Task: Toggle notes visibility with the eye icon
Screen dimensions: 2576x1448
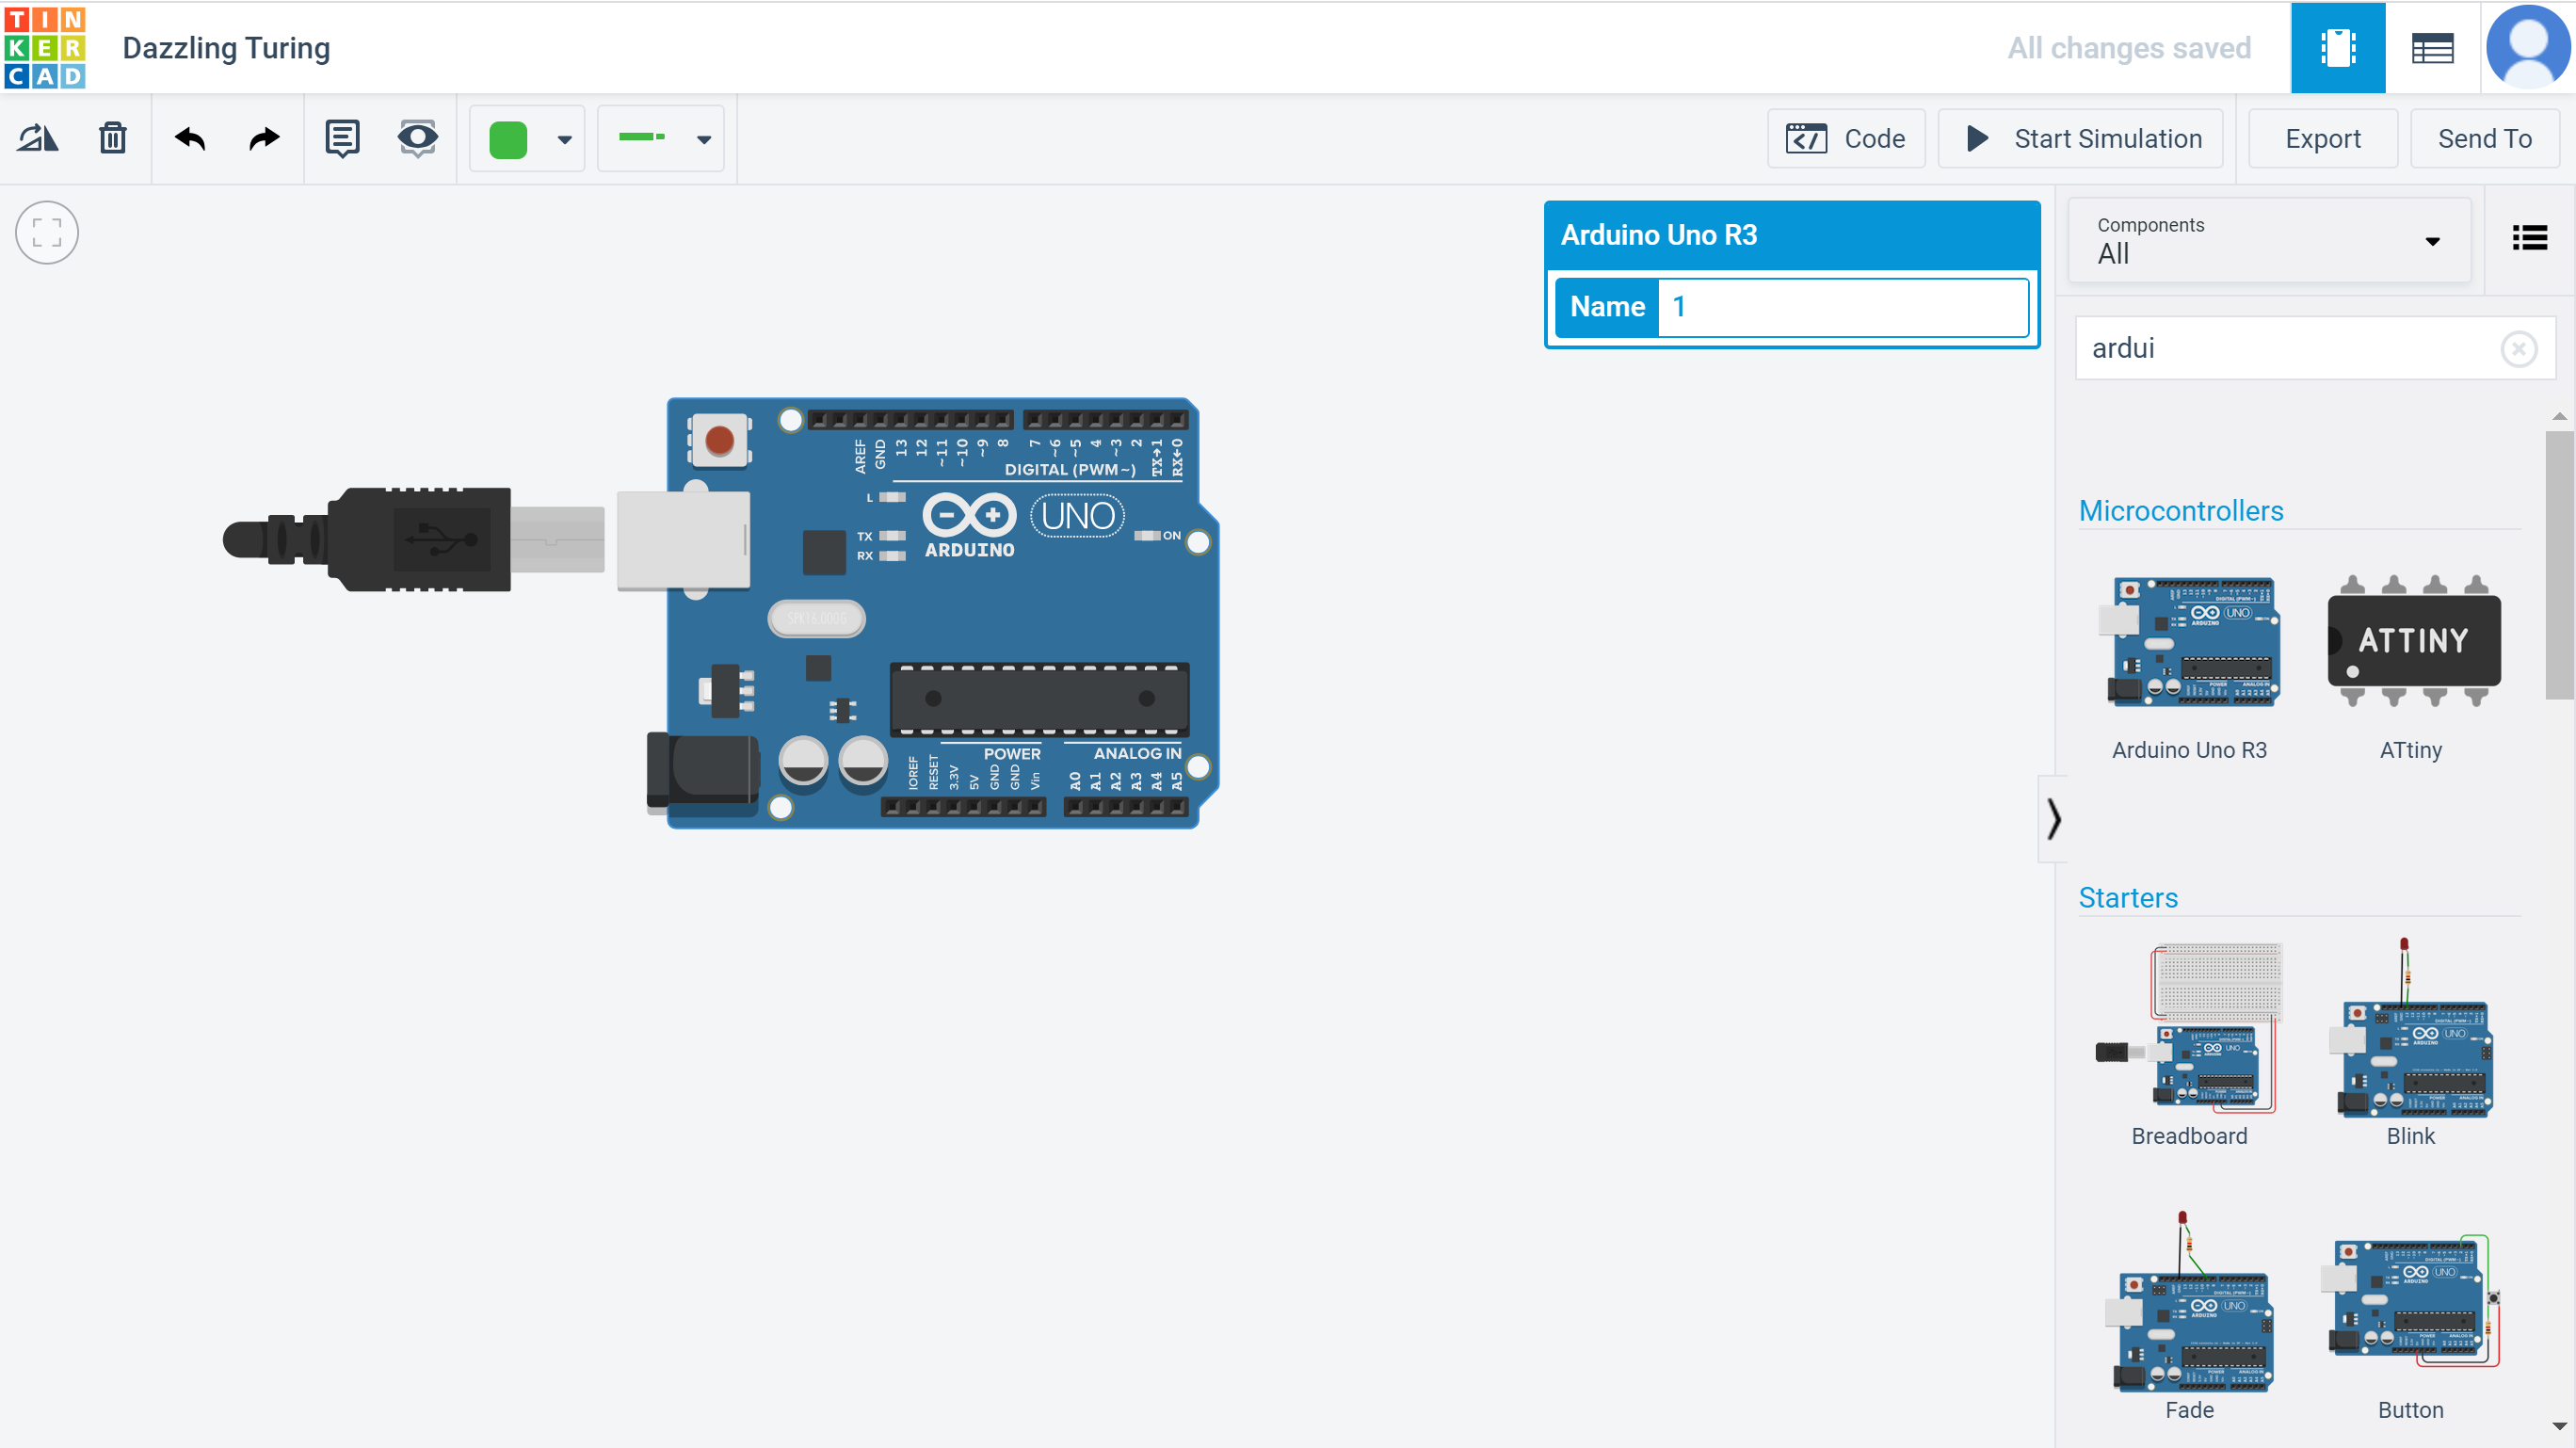Action: point(417,138)
